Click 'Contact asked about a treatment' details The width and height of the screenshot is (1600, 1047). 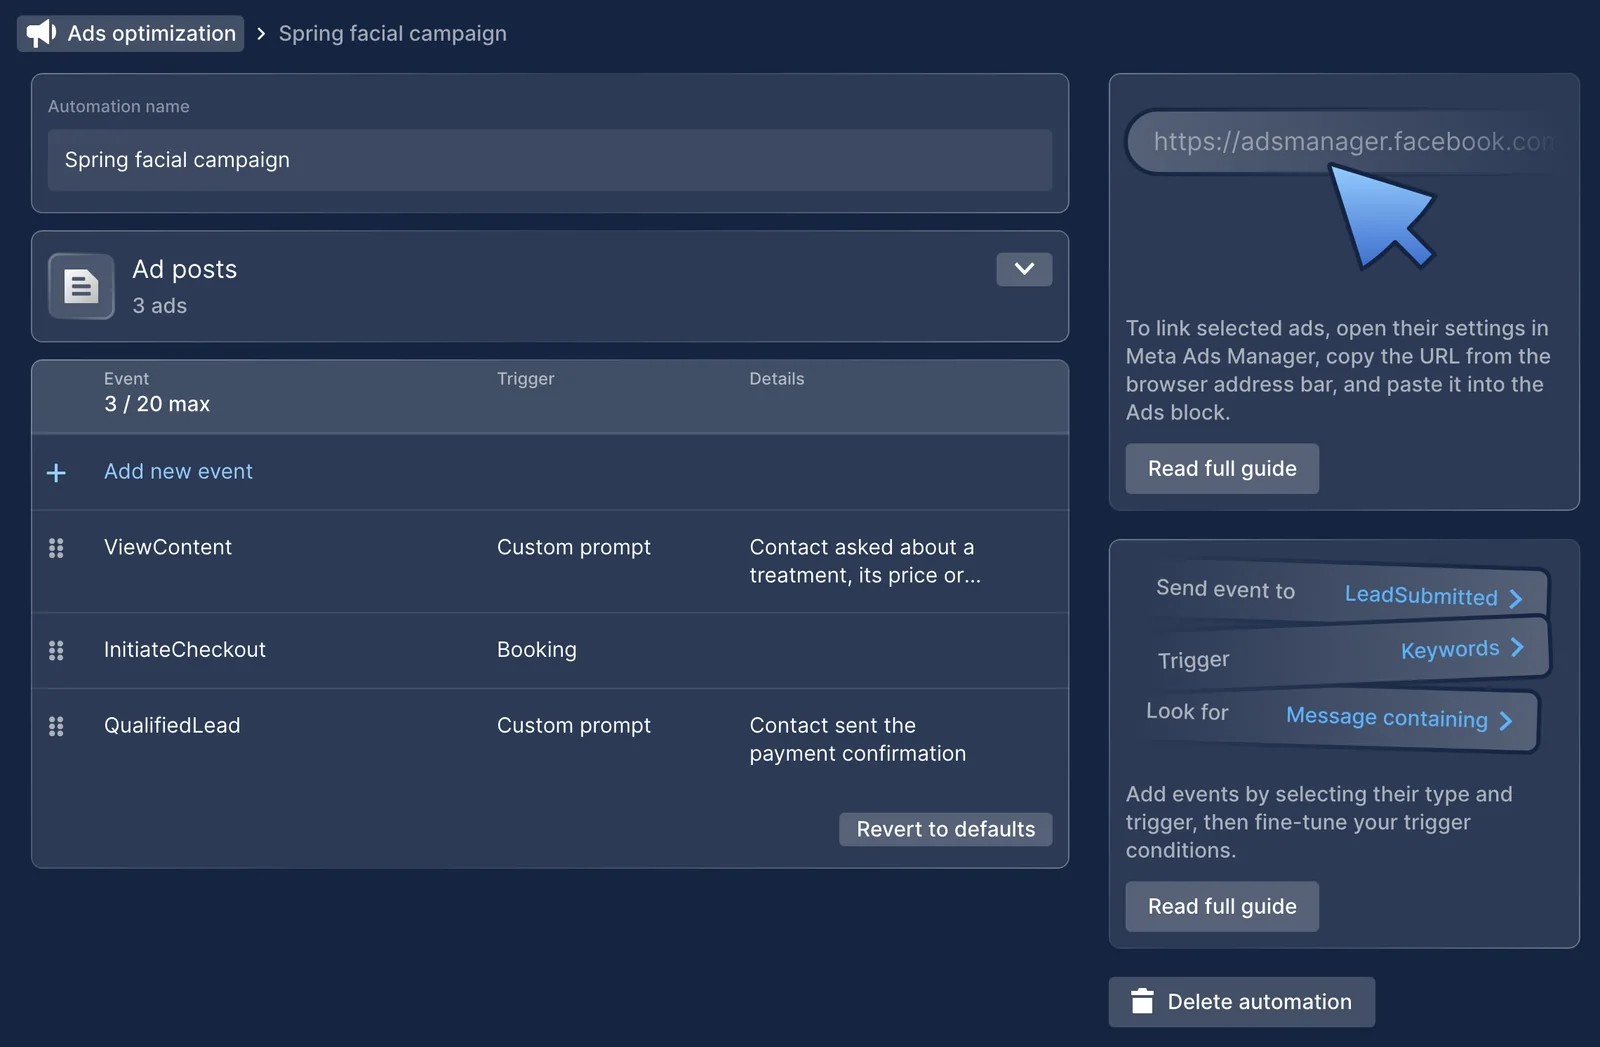coord(865,561)
